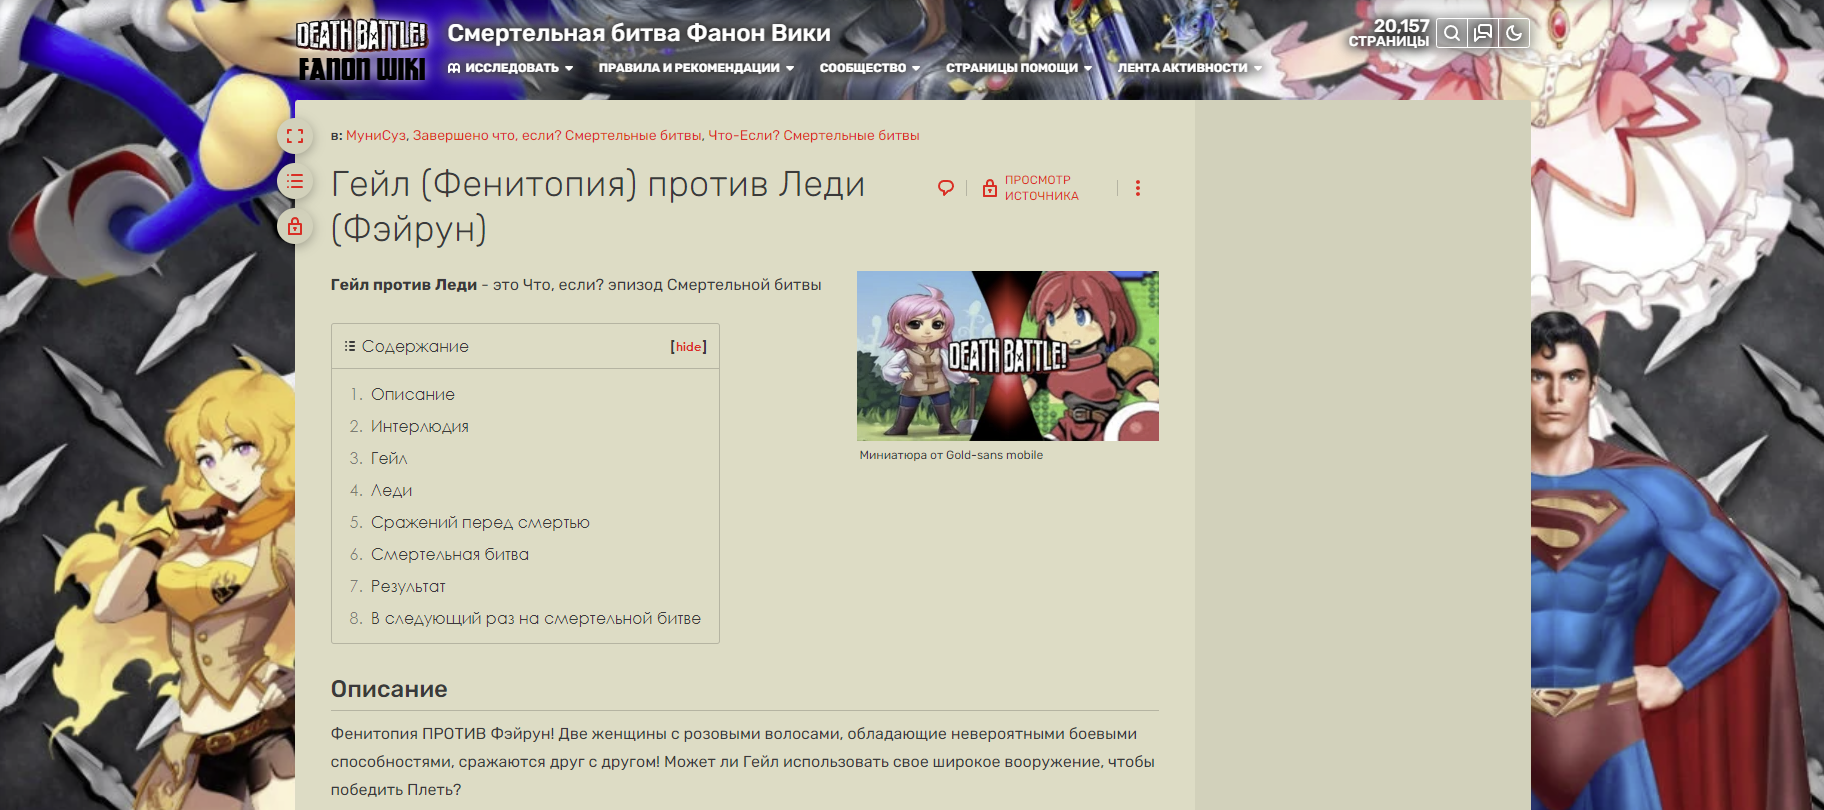The width and height of the screenshot is (1824, 810).
Task: Click the red comment bubble icon
Action: (x=945, y=188)
